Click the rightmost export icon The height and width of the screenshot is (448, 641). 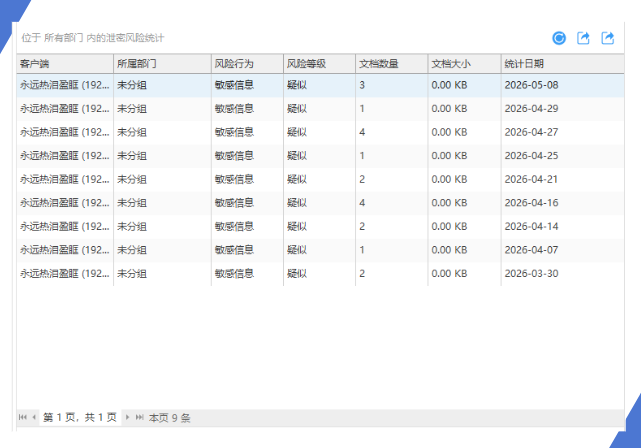click(608, 38)
